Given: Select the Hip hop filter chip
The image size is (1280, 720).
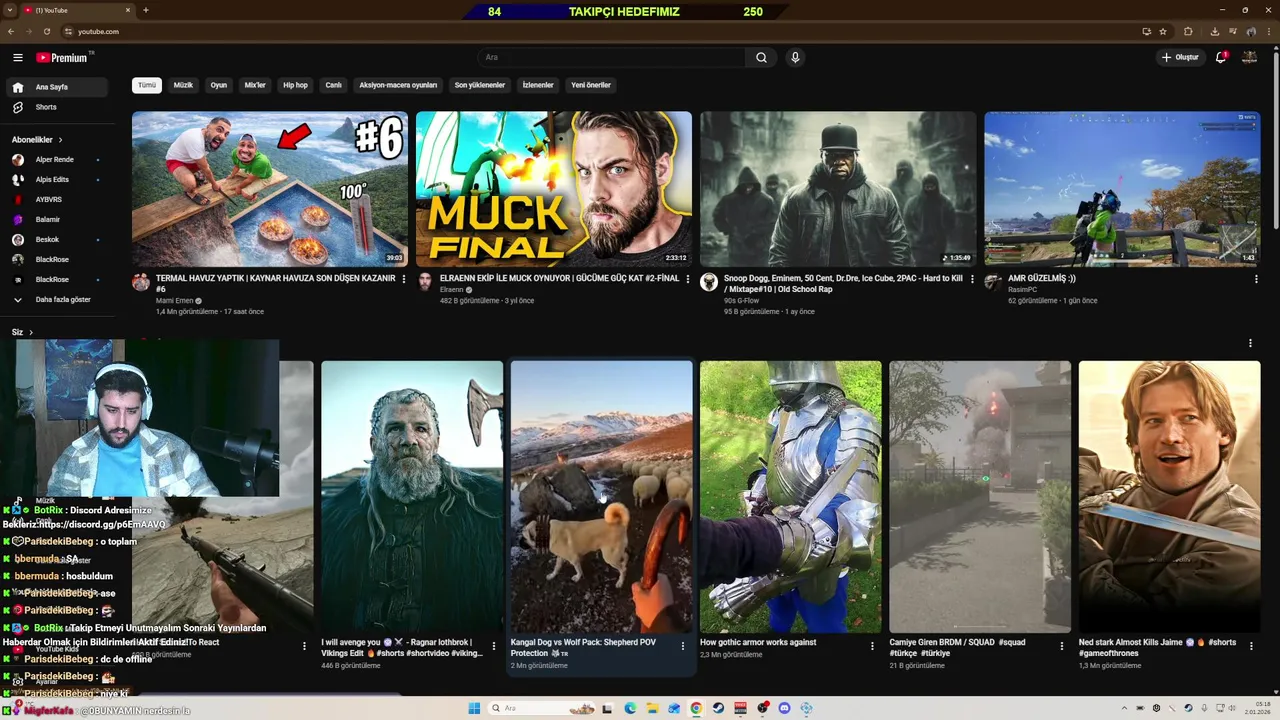Looking at the screenshot, I should coord(295,85).
